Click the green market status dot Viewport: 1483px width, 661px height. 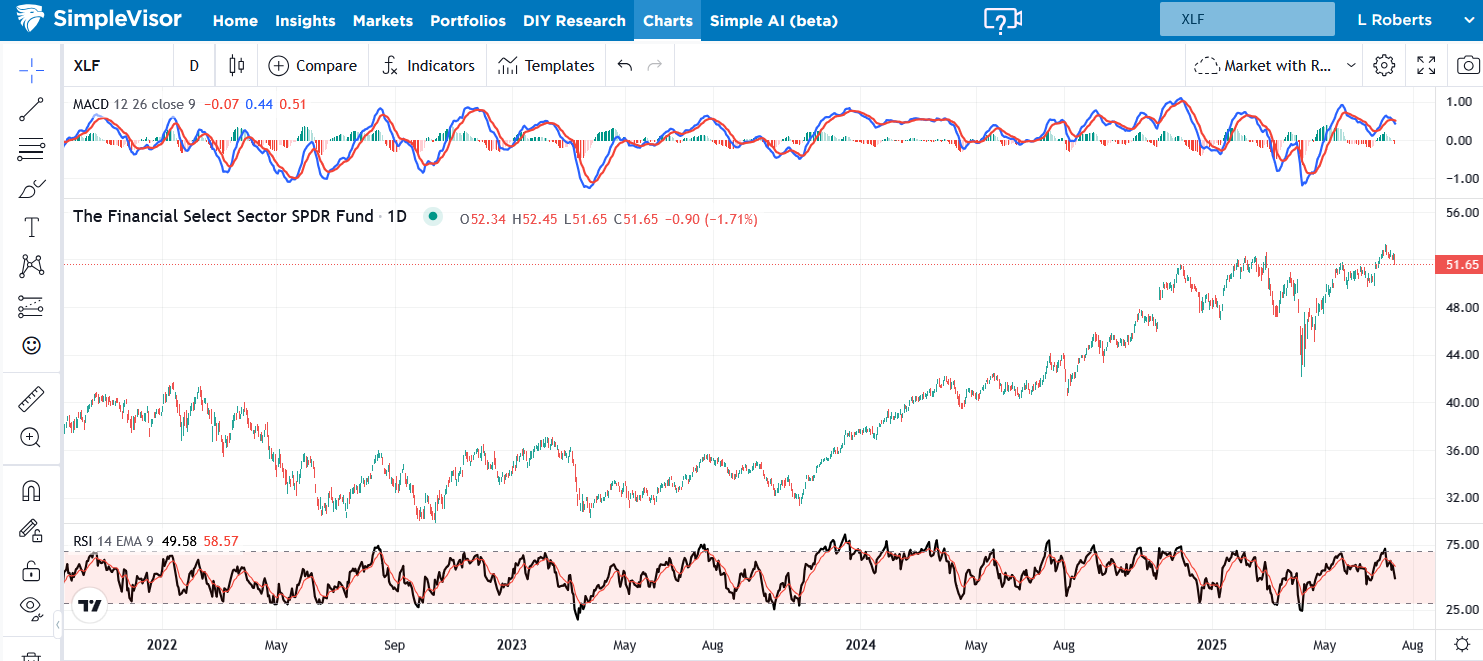point(432,216)
